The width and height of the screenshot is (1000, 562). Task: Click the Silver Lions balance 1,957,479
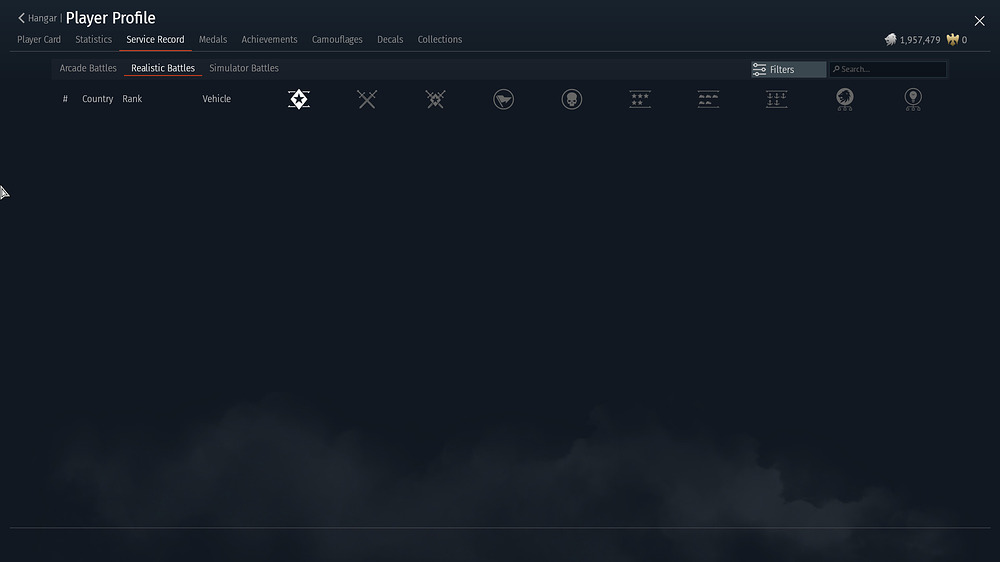coord(919,40)
